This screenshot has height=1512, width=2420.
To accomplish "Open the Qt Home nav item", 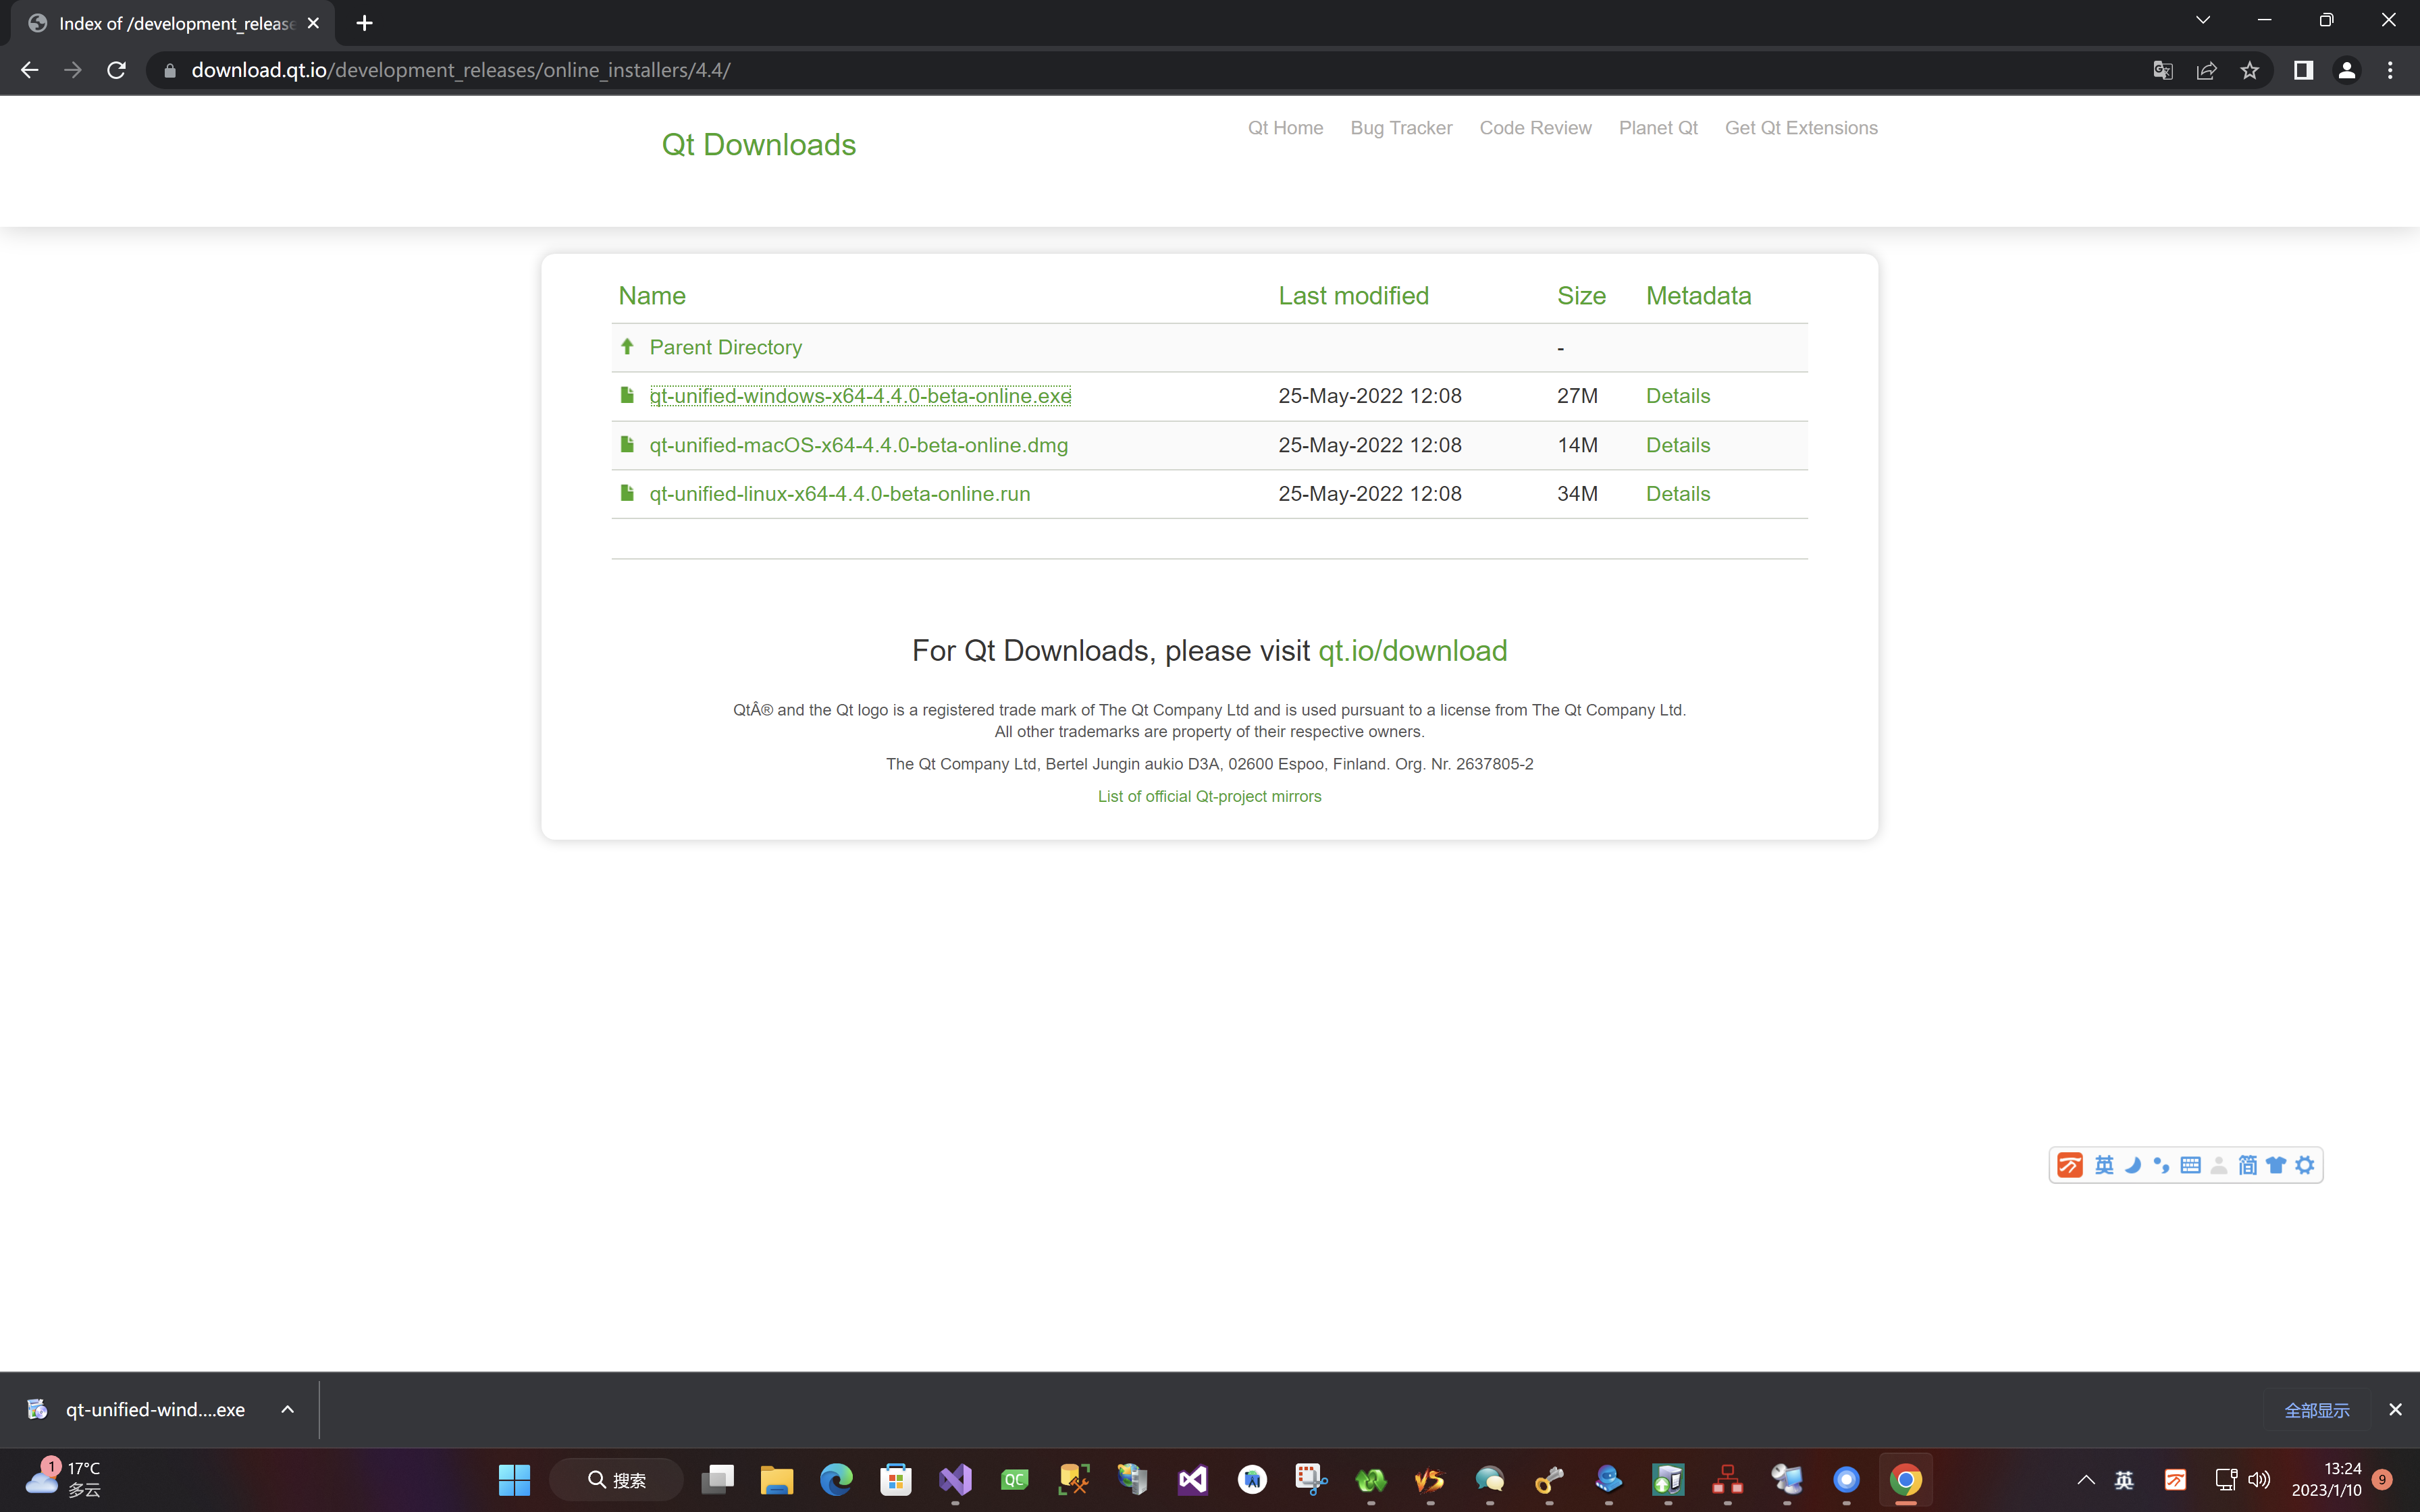I will pyautogui.click(x=1285, y=128).
